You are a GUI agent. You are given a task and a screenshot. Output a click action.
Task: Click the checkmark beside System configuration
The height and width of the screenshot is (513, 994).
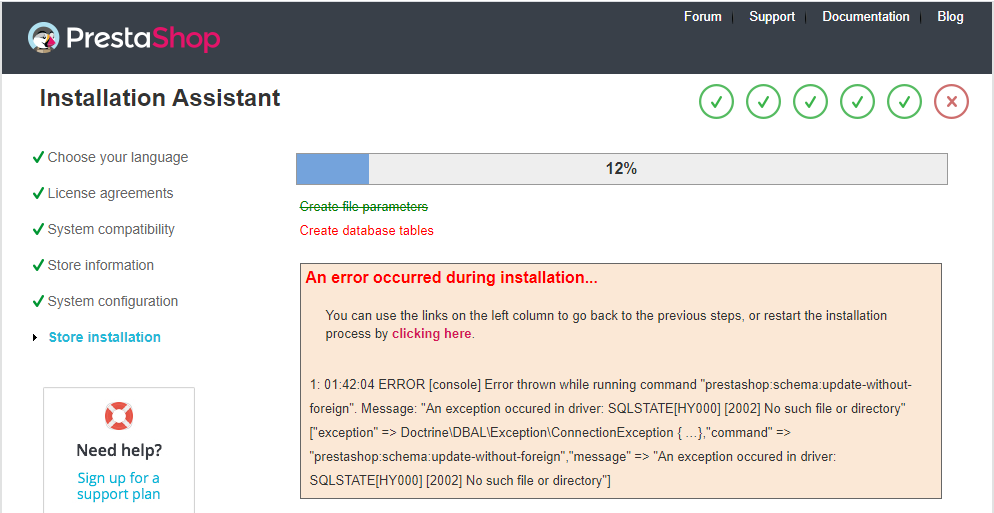pos(38,301)
